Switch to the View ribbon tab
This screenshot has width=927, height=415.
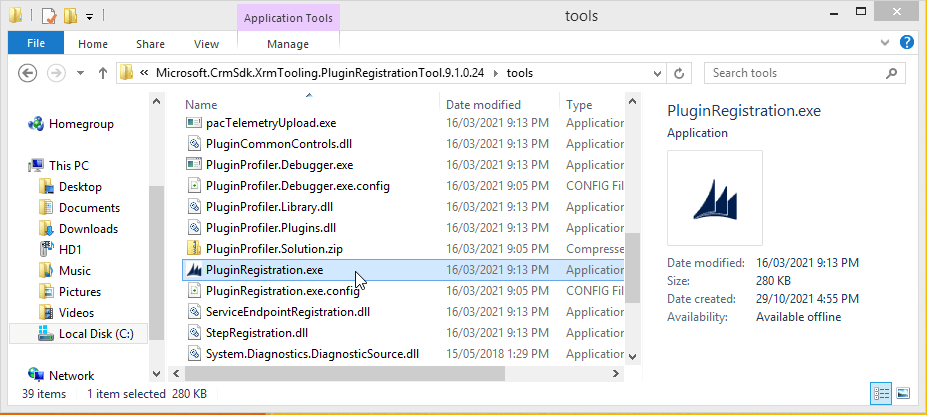(206, 44)
